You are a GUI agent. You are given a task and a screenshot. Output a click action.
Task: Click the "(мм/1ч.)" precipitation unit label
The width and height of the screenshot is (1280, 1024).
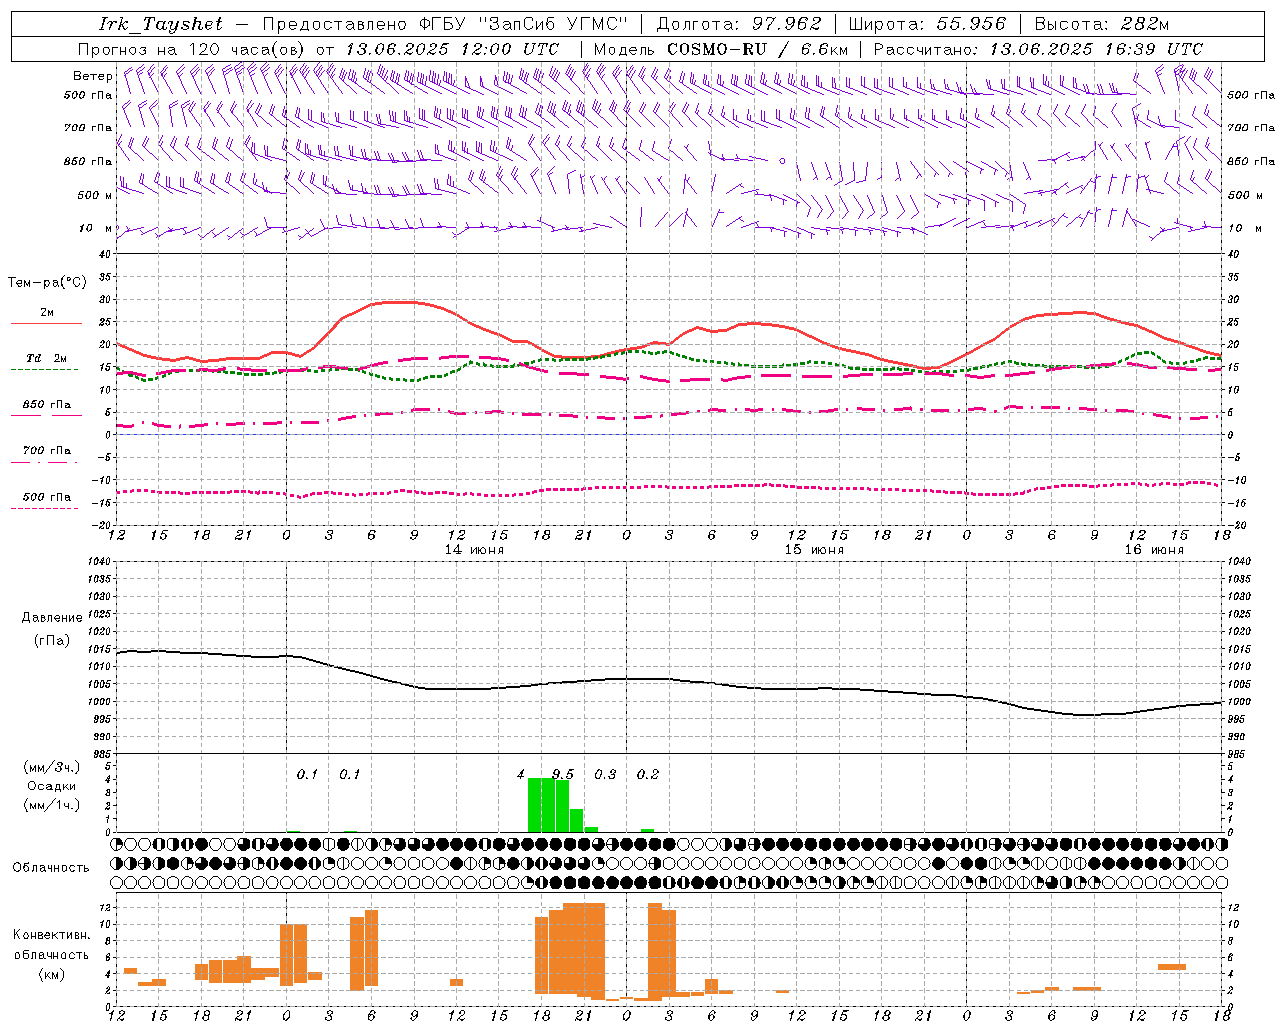click(x=52, y=805)
